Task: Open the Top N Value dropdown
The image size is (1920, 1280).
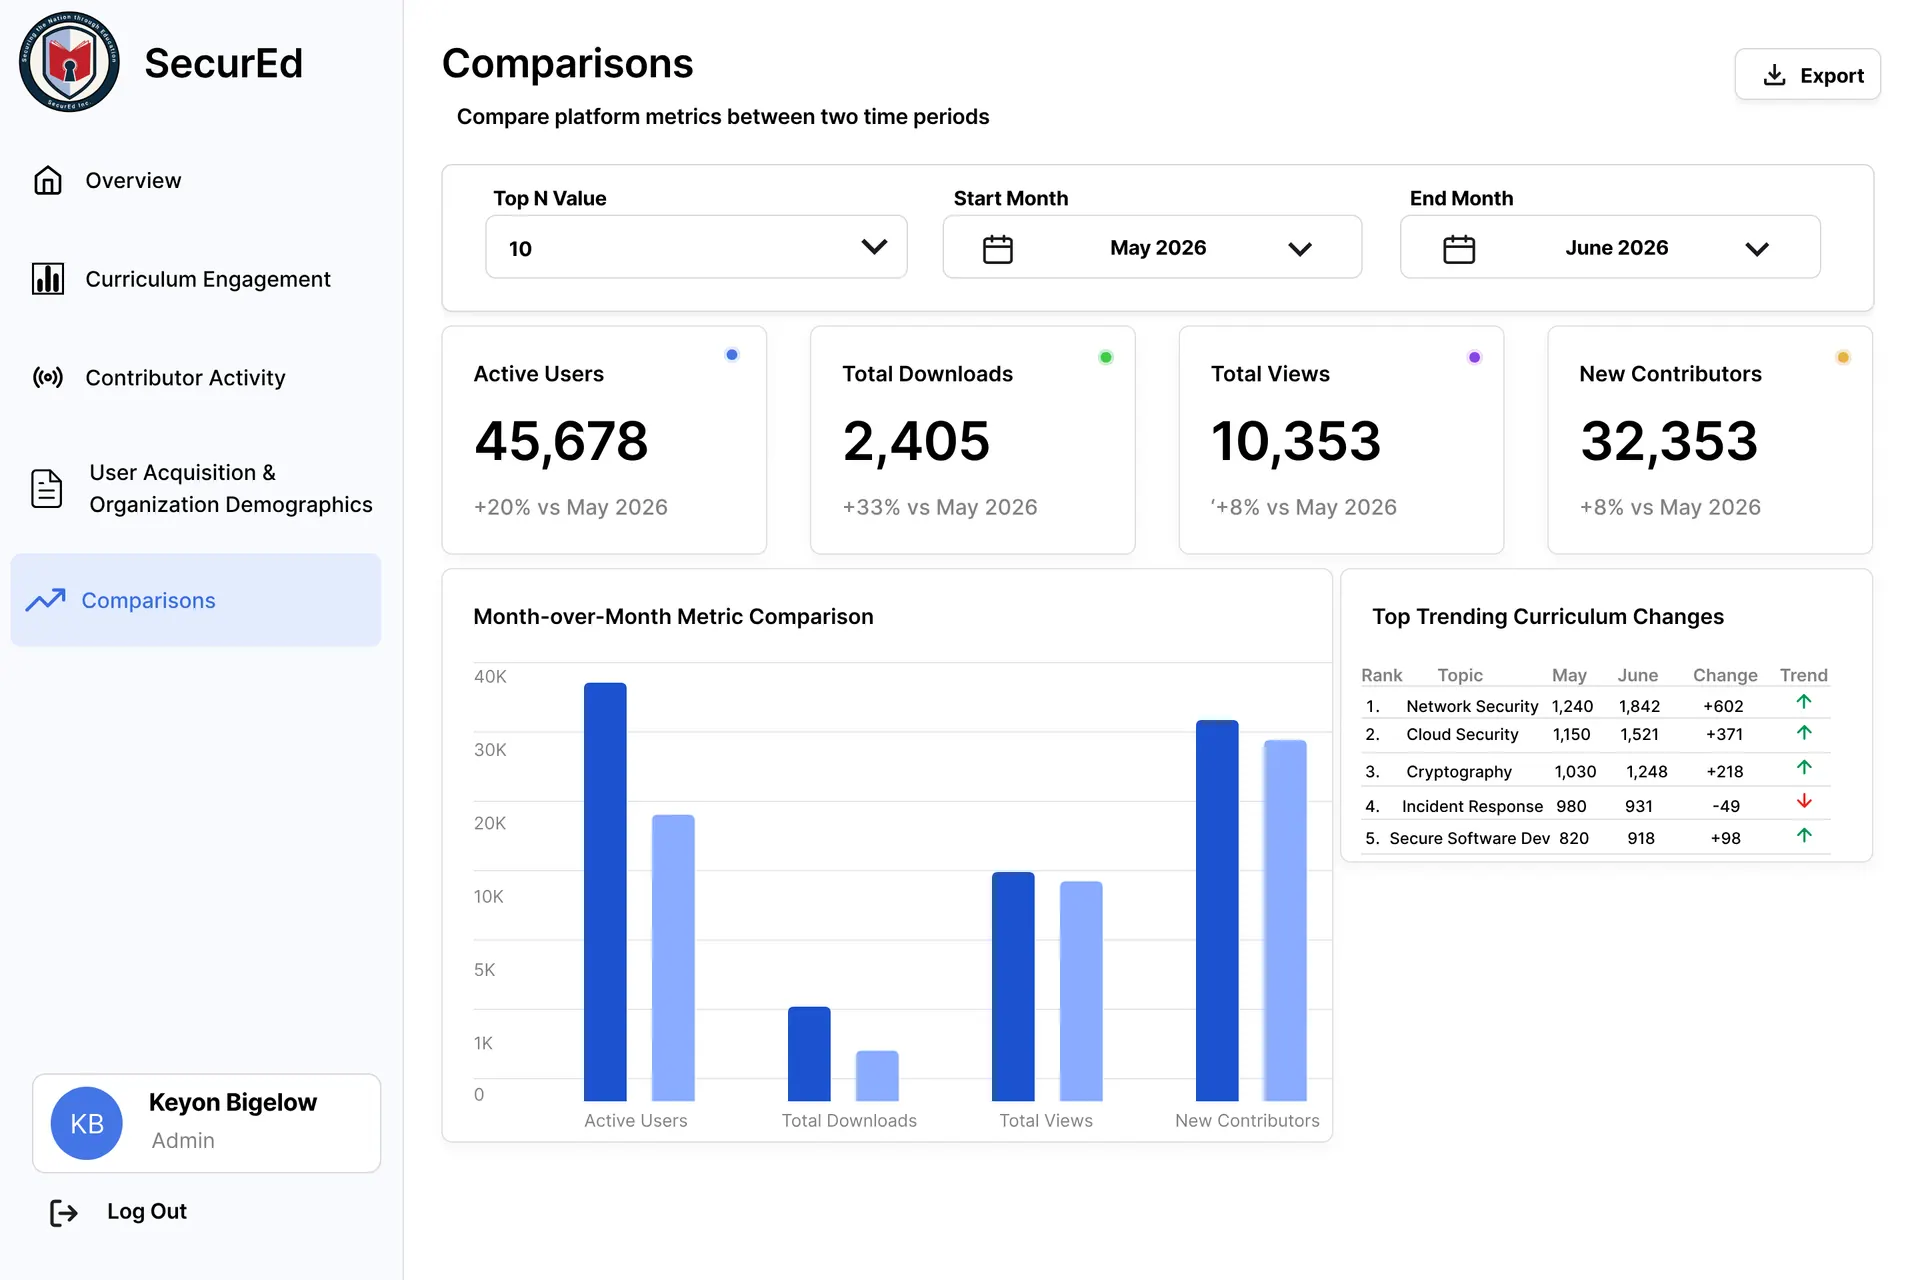Action: [x=696, y=247]
